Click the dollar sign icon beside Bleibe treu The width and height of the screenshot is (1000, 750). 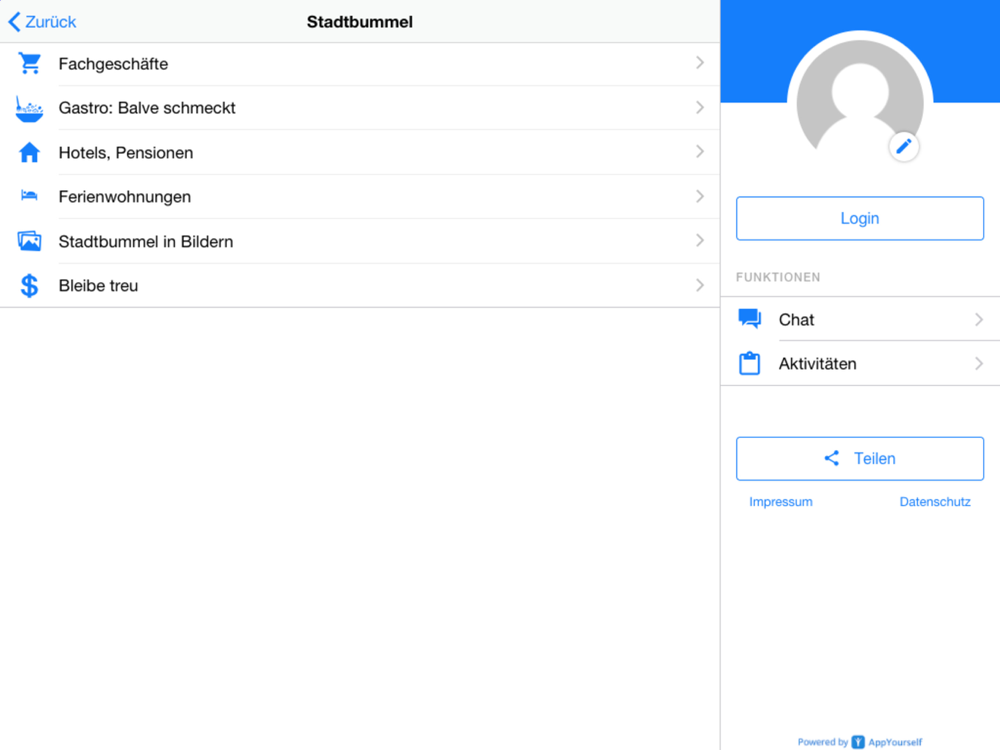[x=29, y=286]
